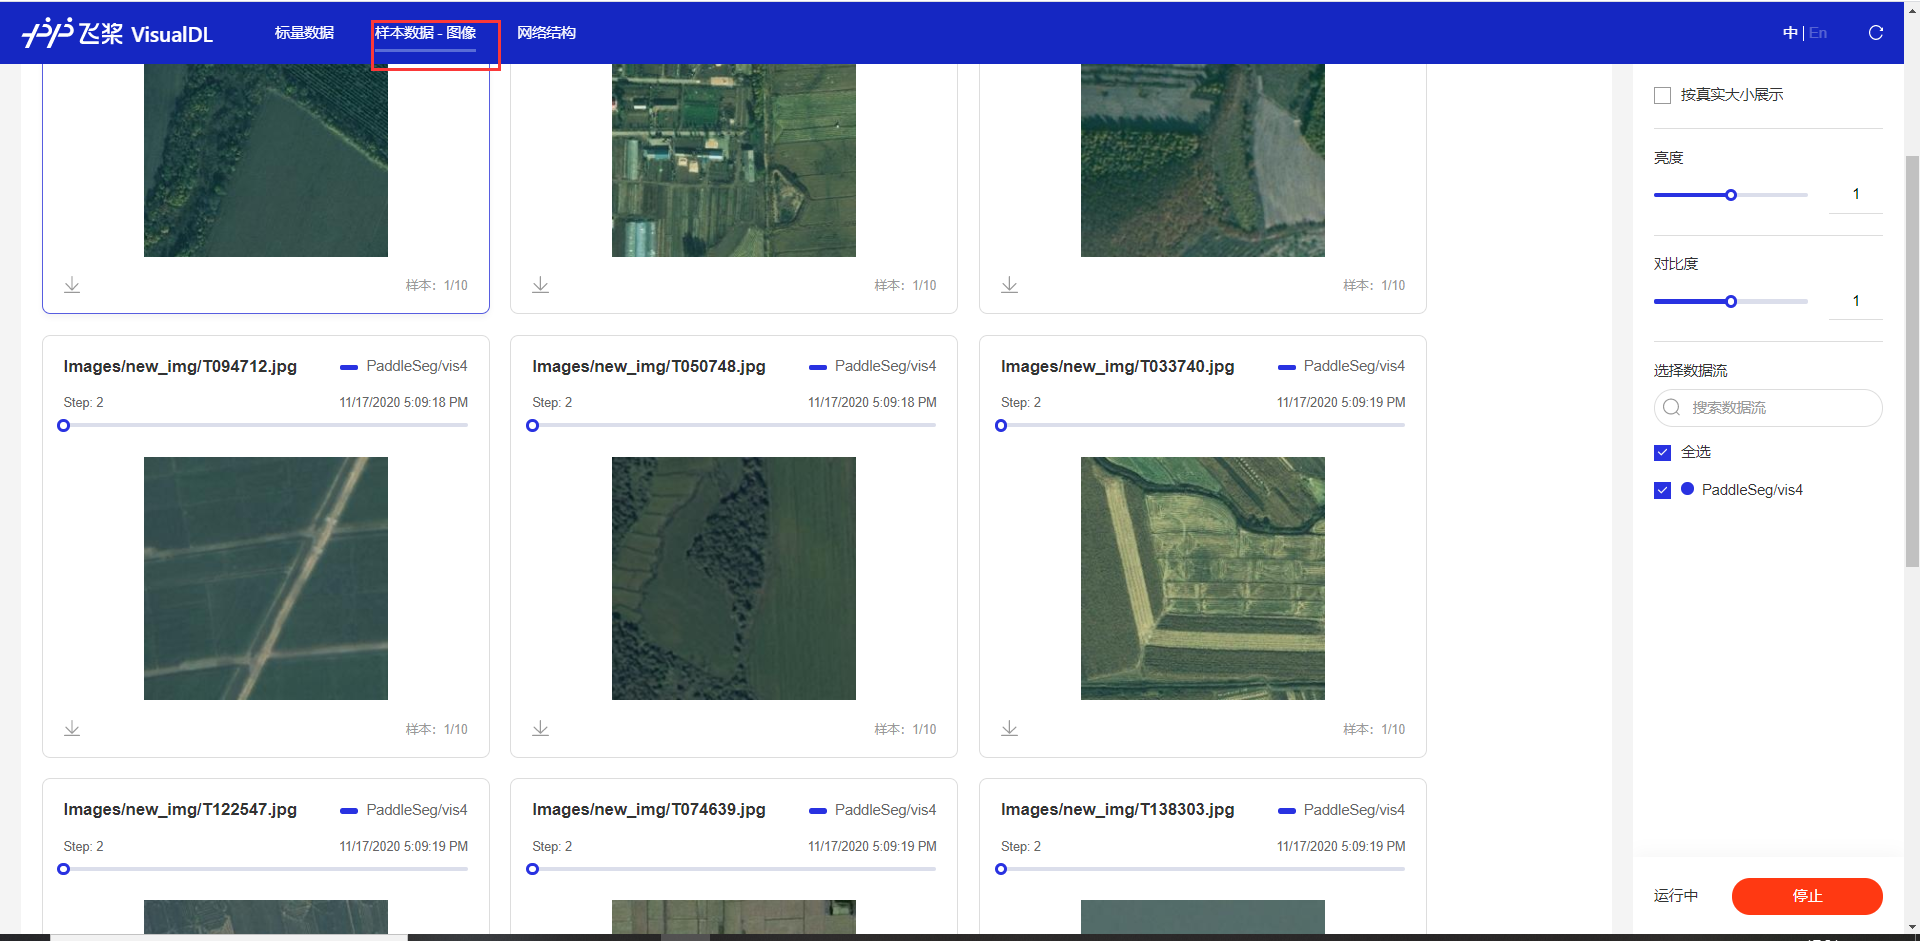Click the step slider for T094712.jpg
1920x941 pixels.
(x=265, y=425)
